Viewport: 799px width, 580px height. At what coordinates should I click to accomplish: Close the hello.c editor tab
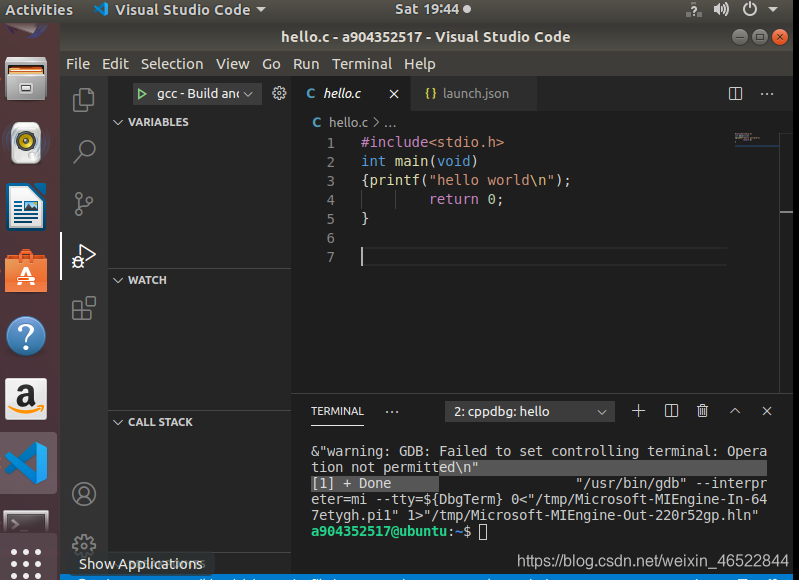point(393,94)
